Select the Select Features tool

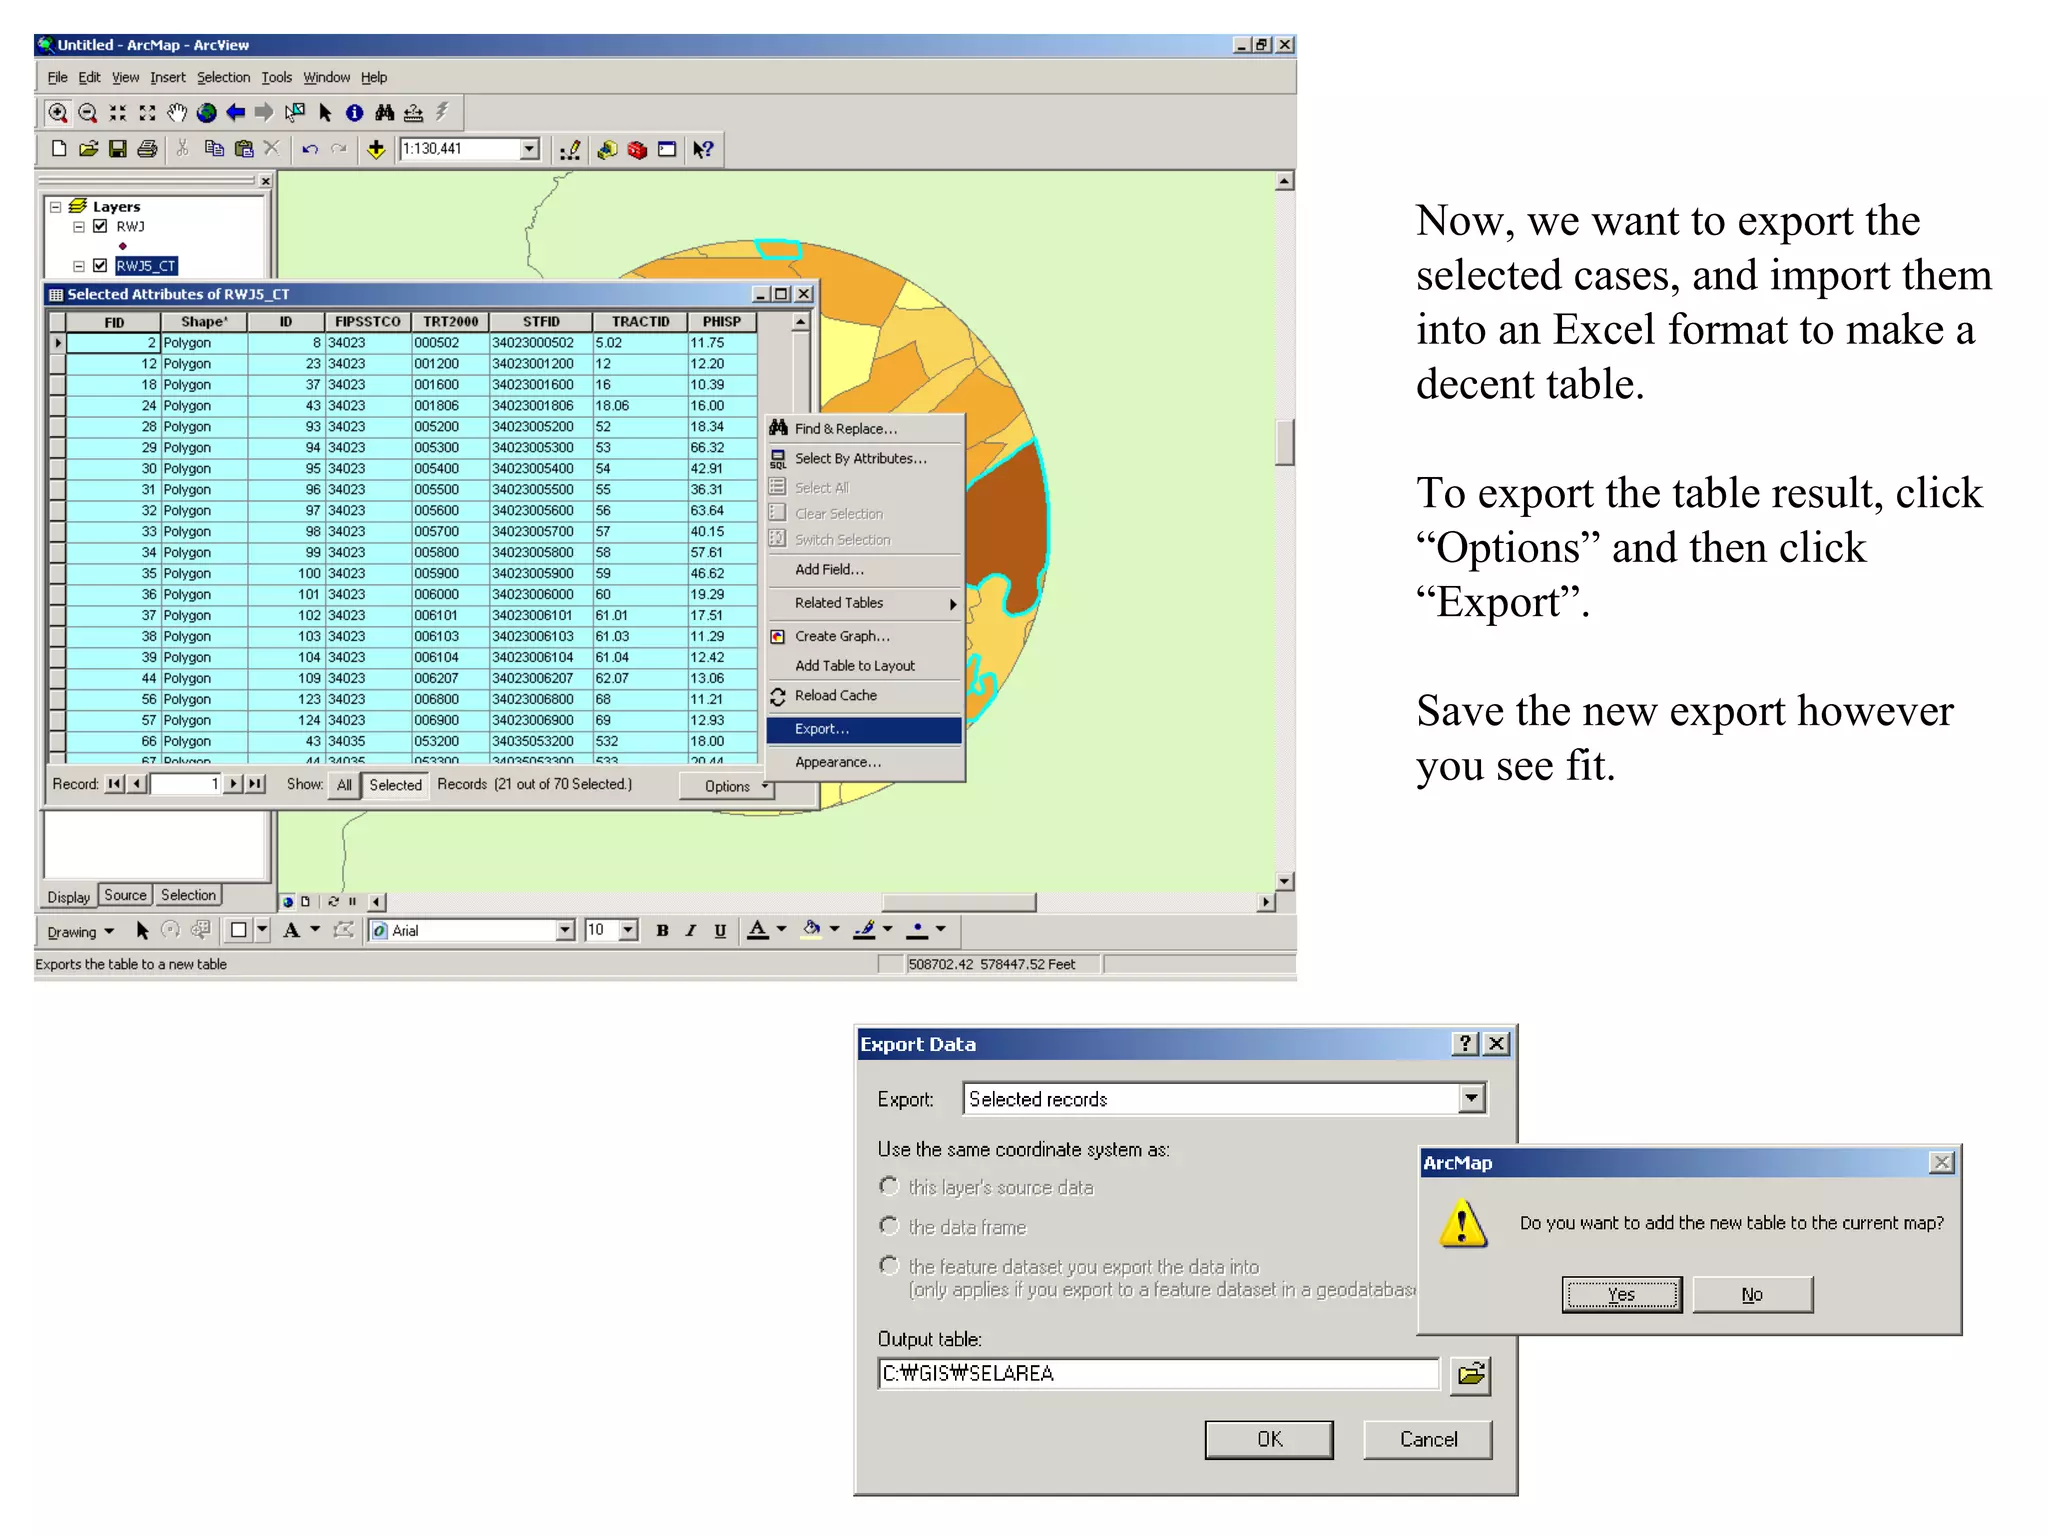pyautogui.click(x=295, y=113)
